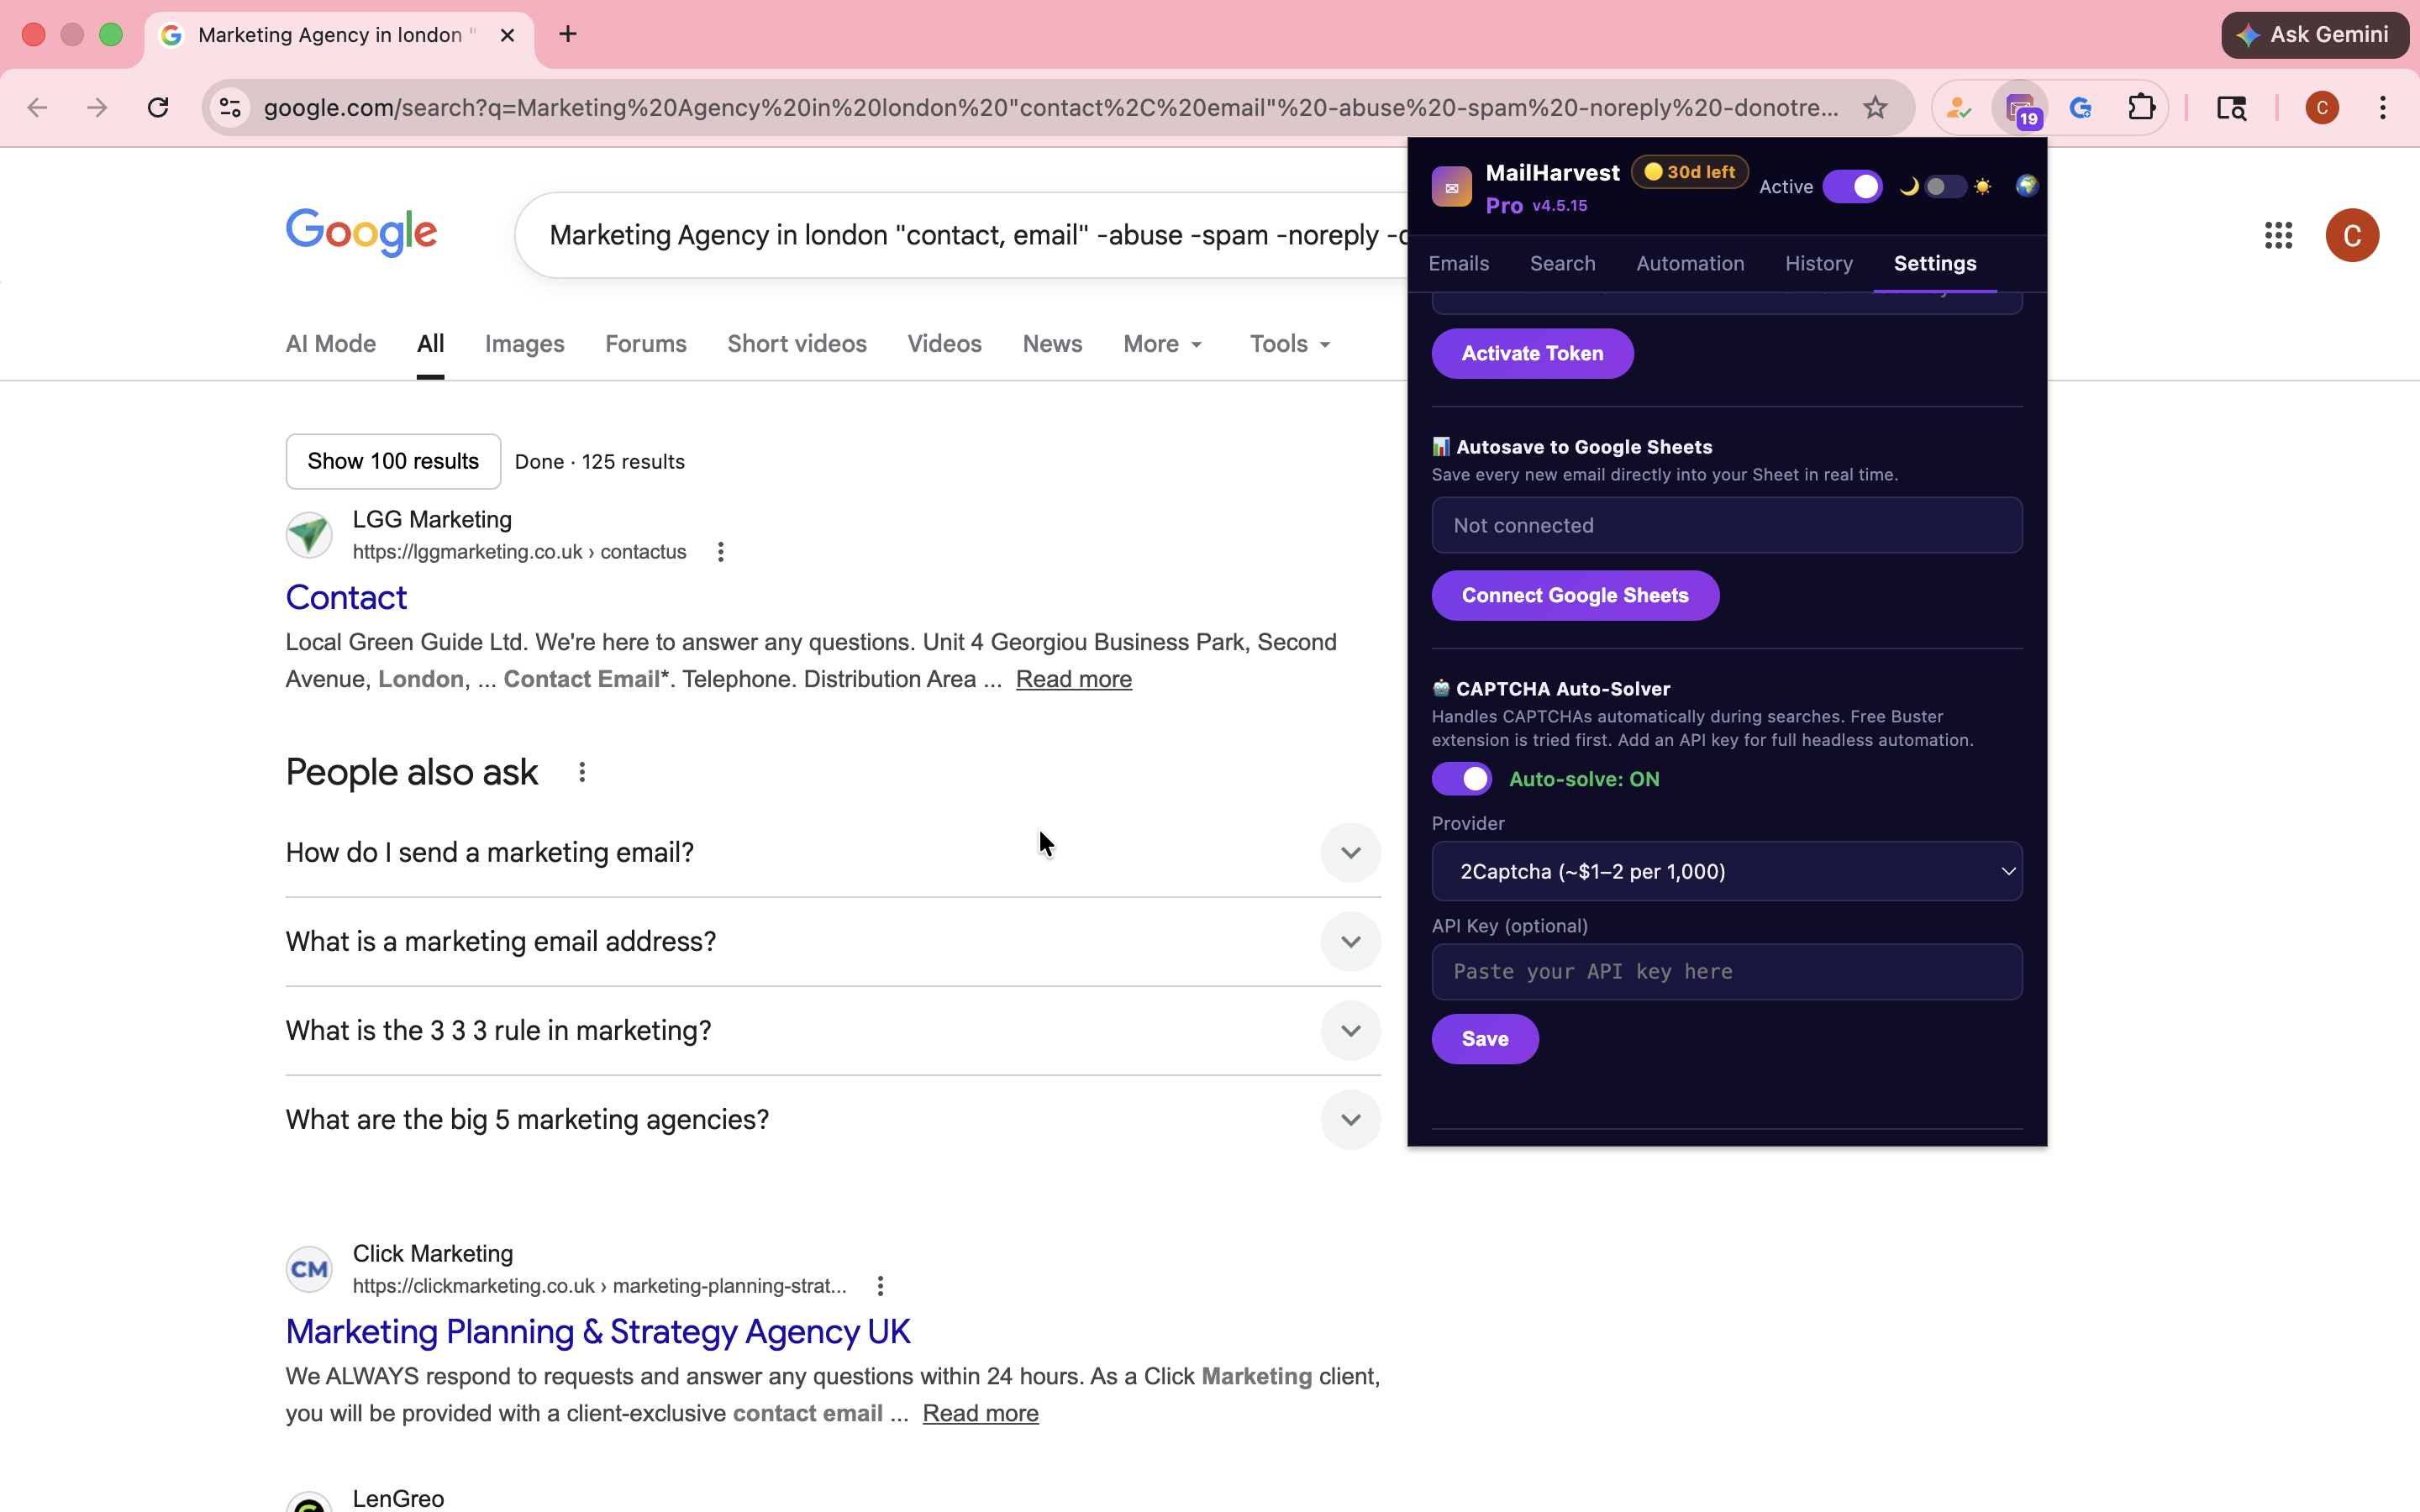
Task: Open the side panel search icon
Action: (x=2231, y=108)
